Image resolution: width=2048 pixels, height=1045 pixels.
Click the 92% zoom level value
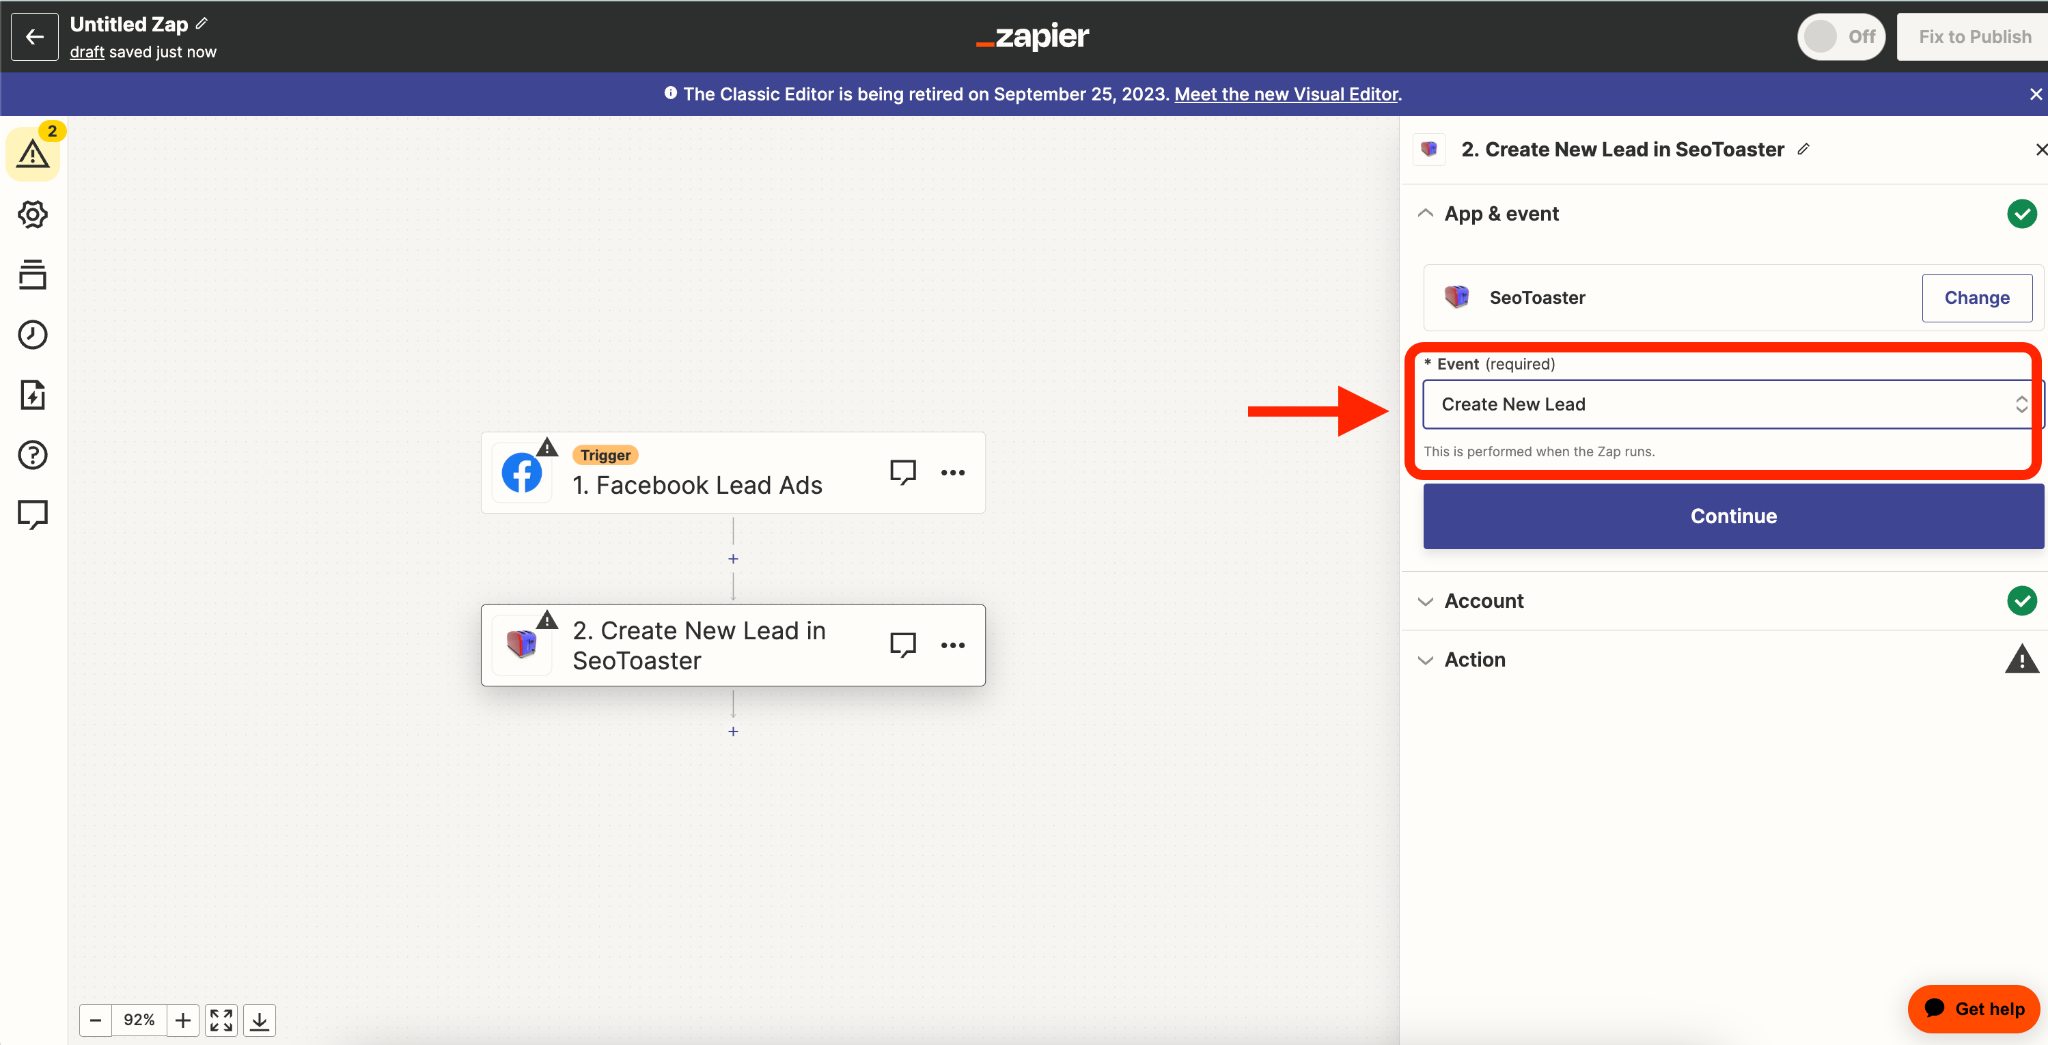coord(139,1020)
